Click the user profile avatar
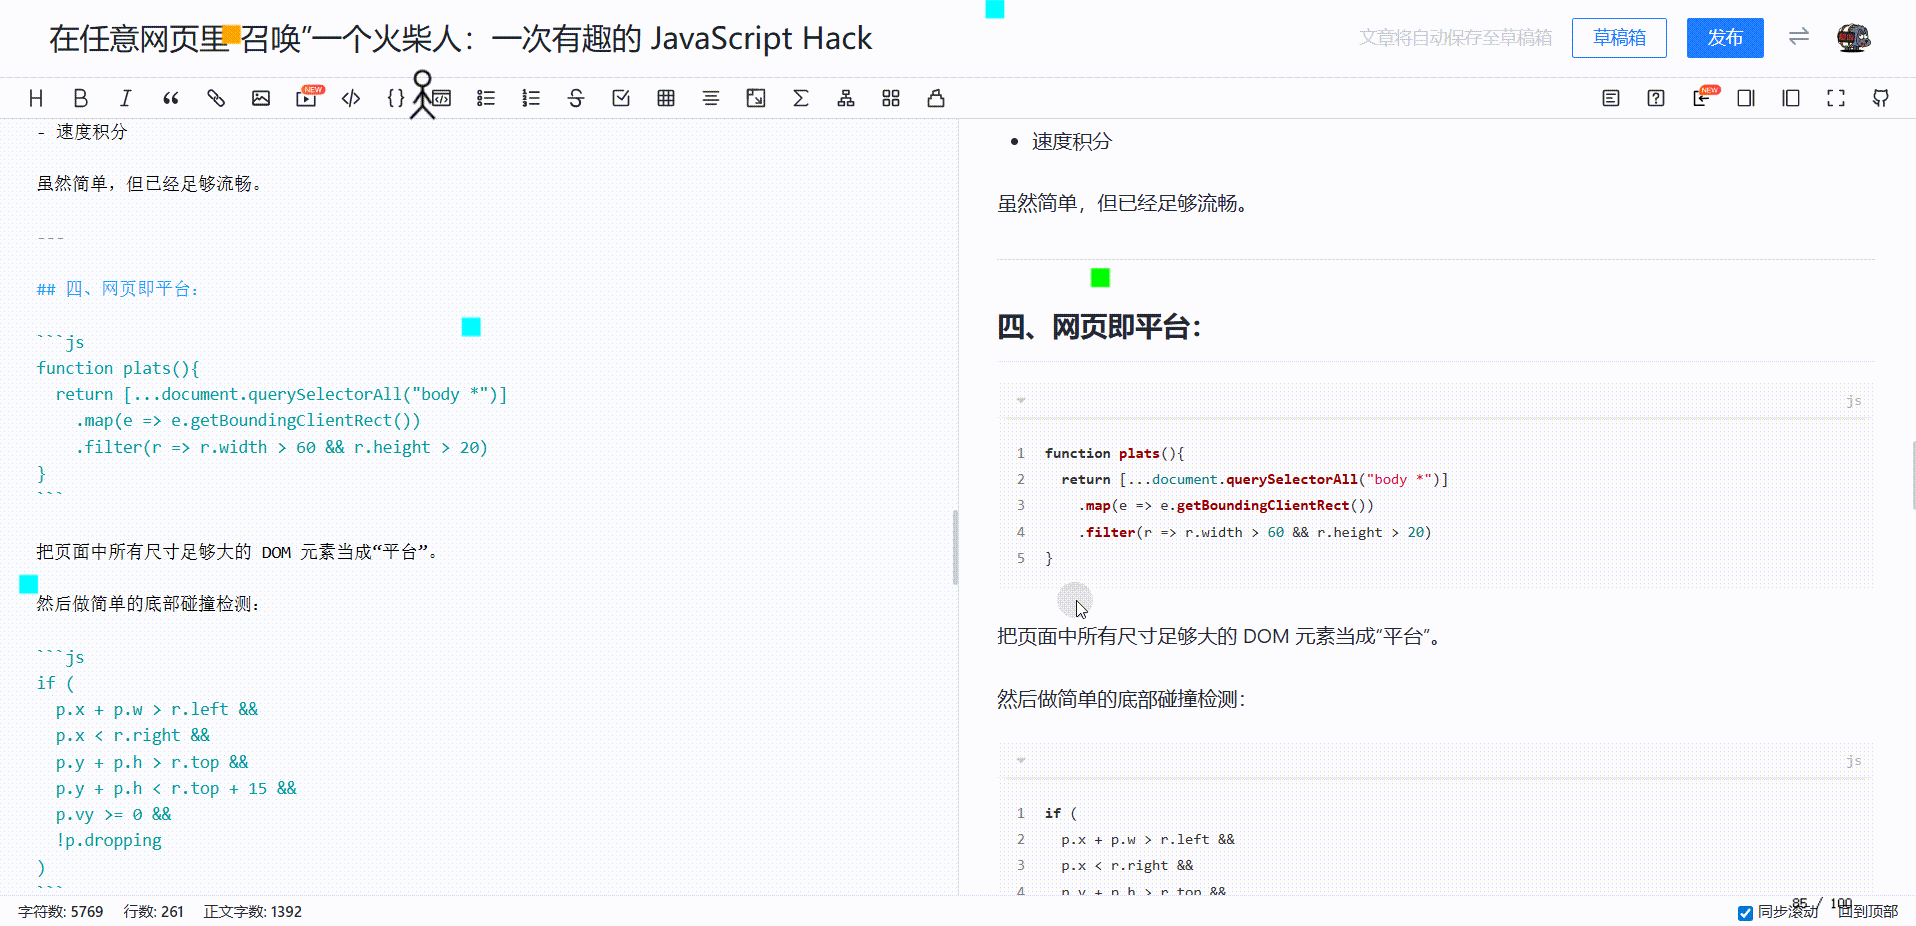Screen dimensions: 1916x926 click(x=1852, y=37)
